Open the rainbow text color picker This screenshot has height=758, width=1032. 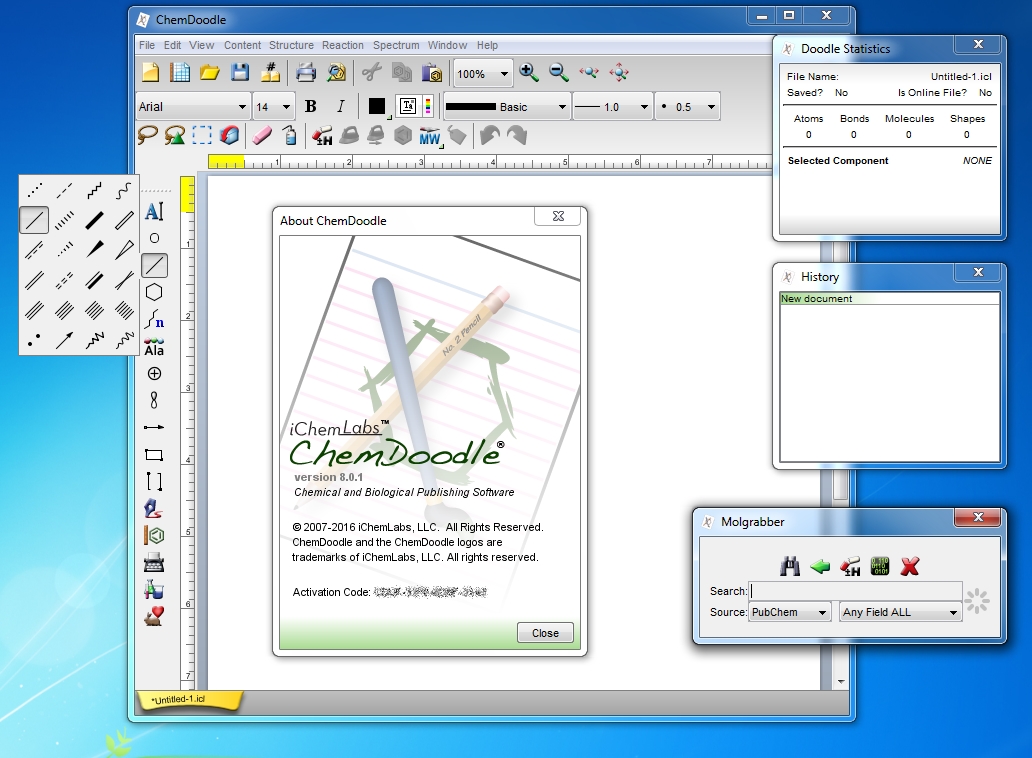click(428, 106)
